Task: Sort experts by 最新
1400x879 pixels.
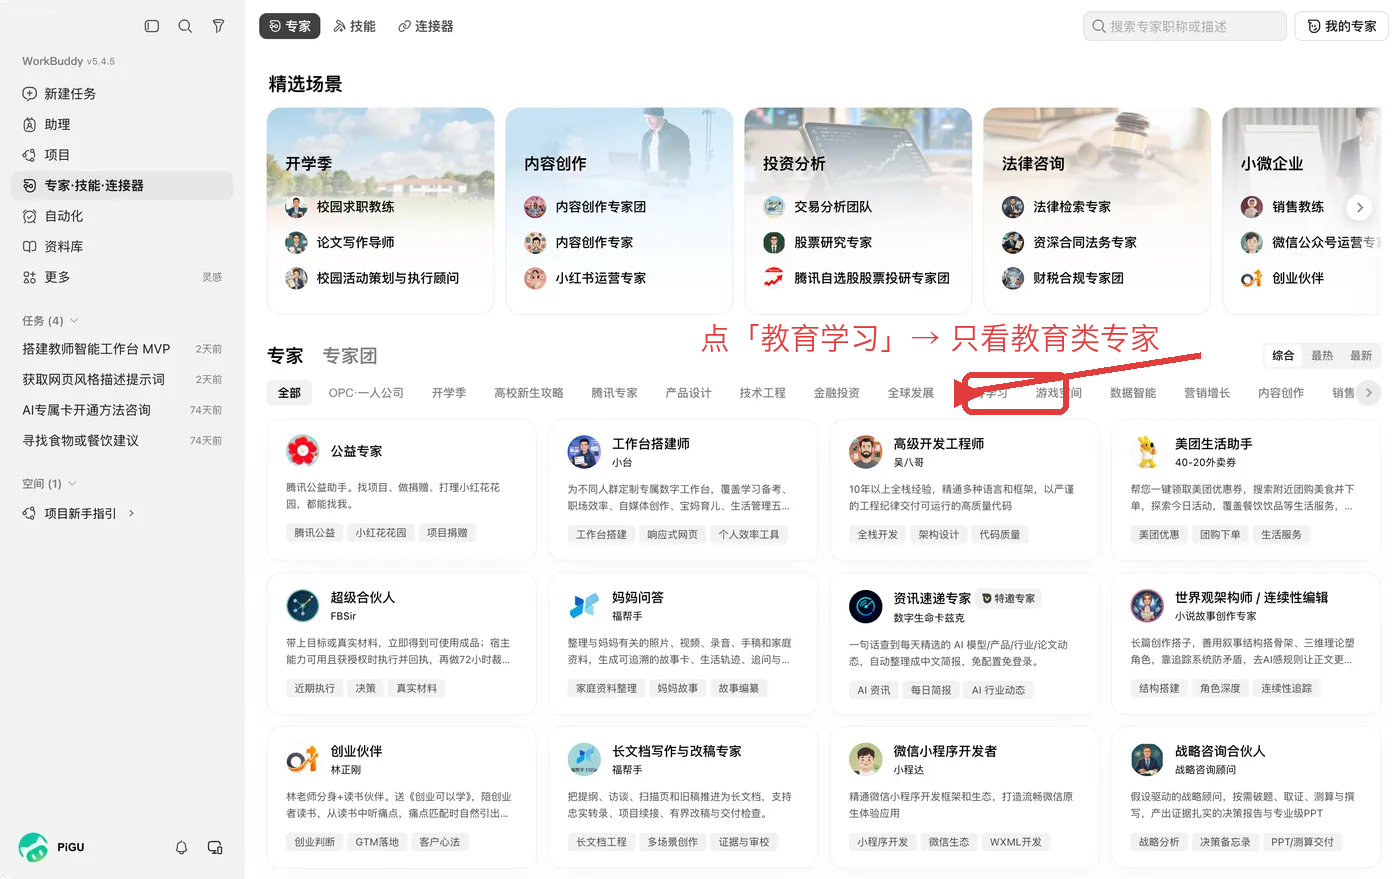Action: click(x=1361, y=356)
